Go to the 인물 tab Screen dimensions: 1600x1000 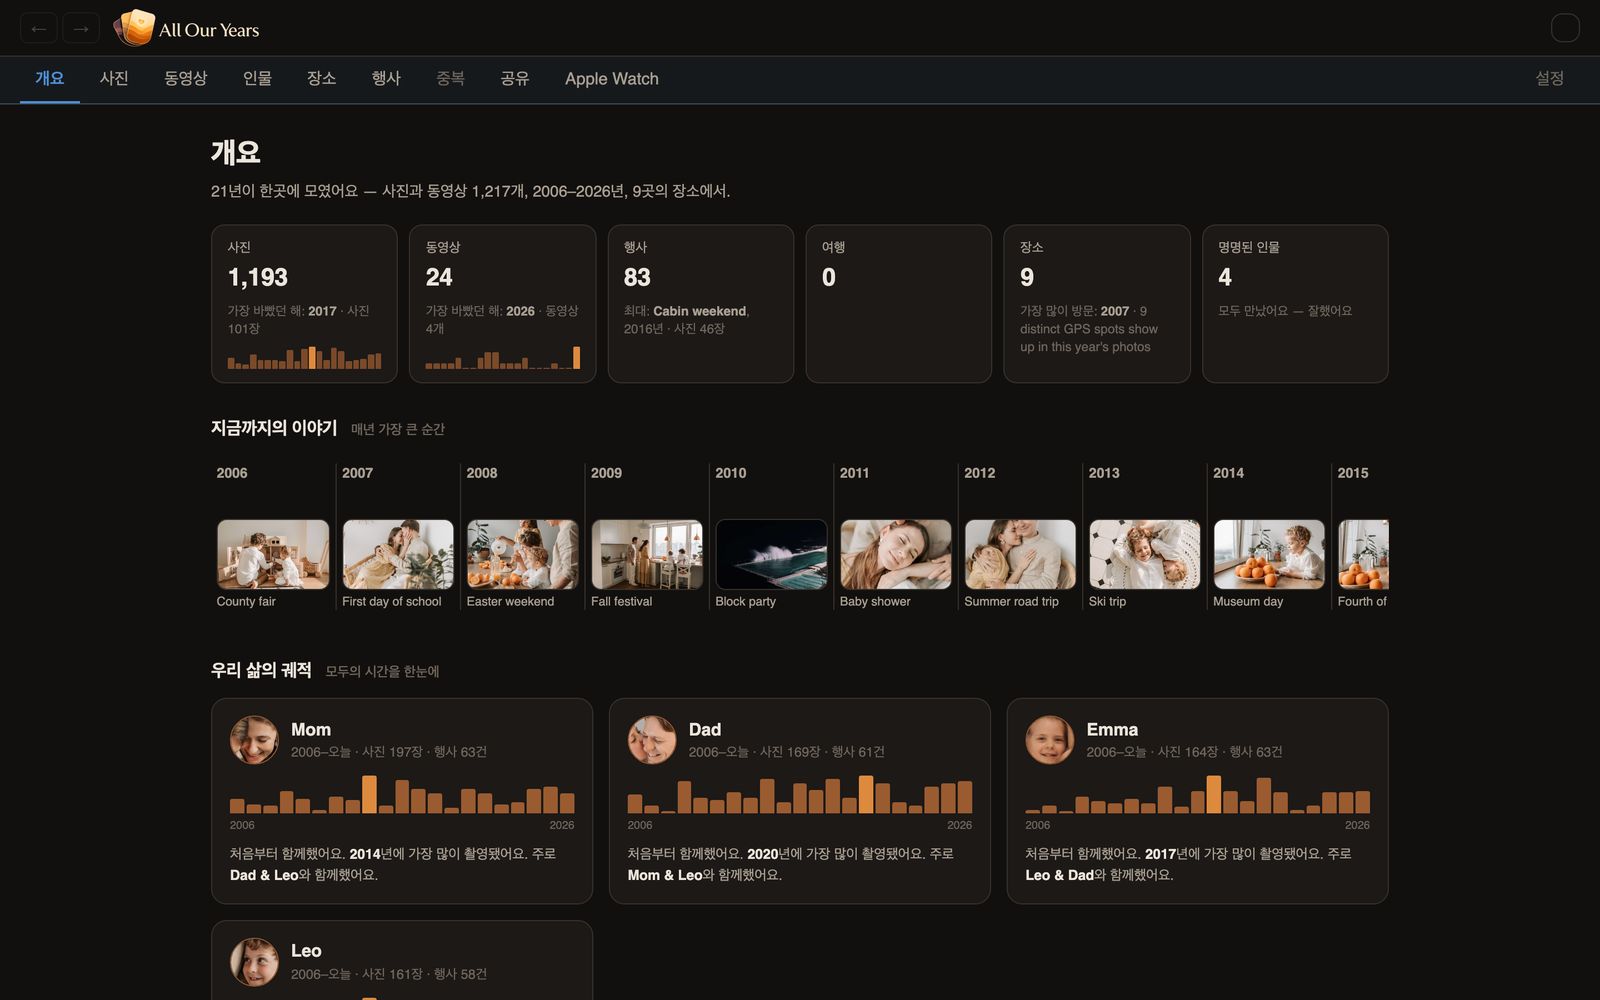click(257, 79)
